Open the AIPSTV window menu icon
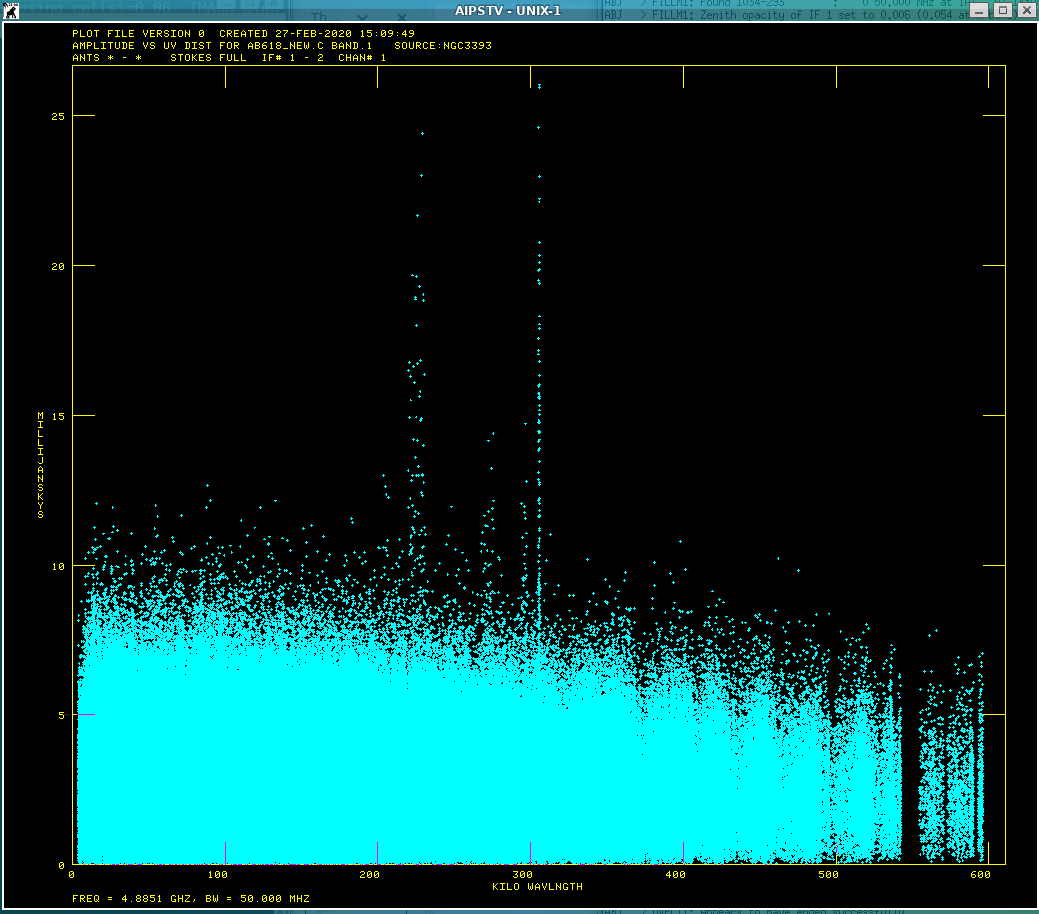Viewport: 1039px width, 914px height. click(12, 10)
